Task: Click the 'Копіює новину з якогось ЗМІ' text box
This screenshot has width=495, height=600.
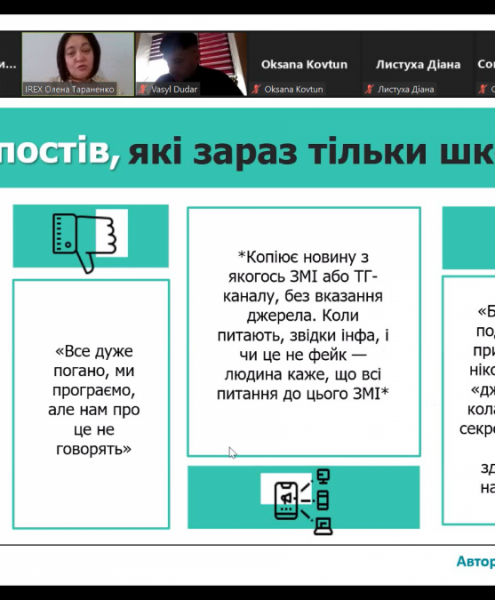Action: click(x=304, y=332)
